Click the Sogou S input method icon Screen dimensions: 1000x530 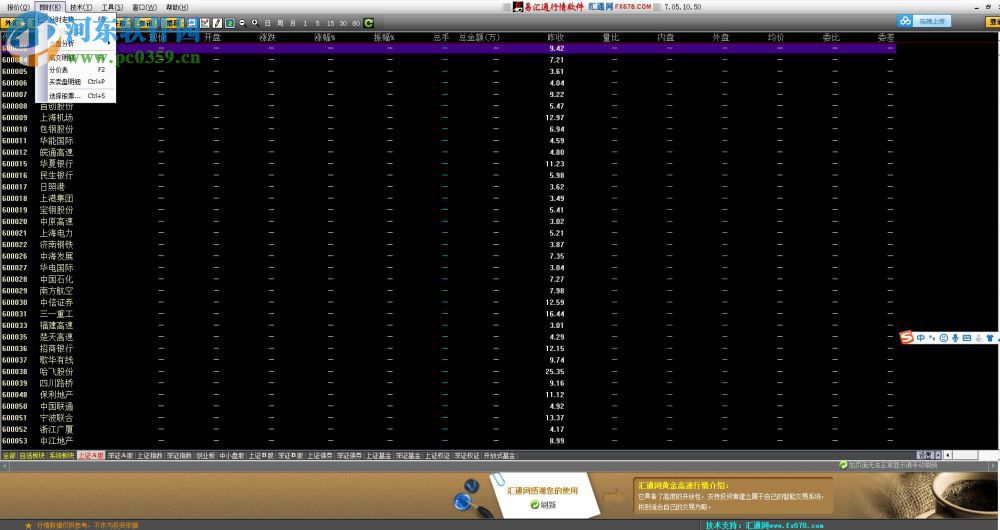tap(906, 337)
